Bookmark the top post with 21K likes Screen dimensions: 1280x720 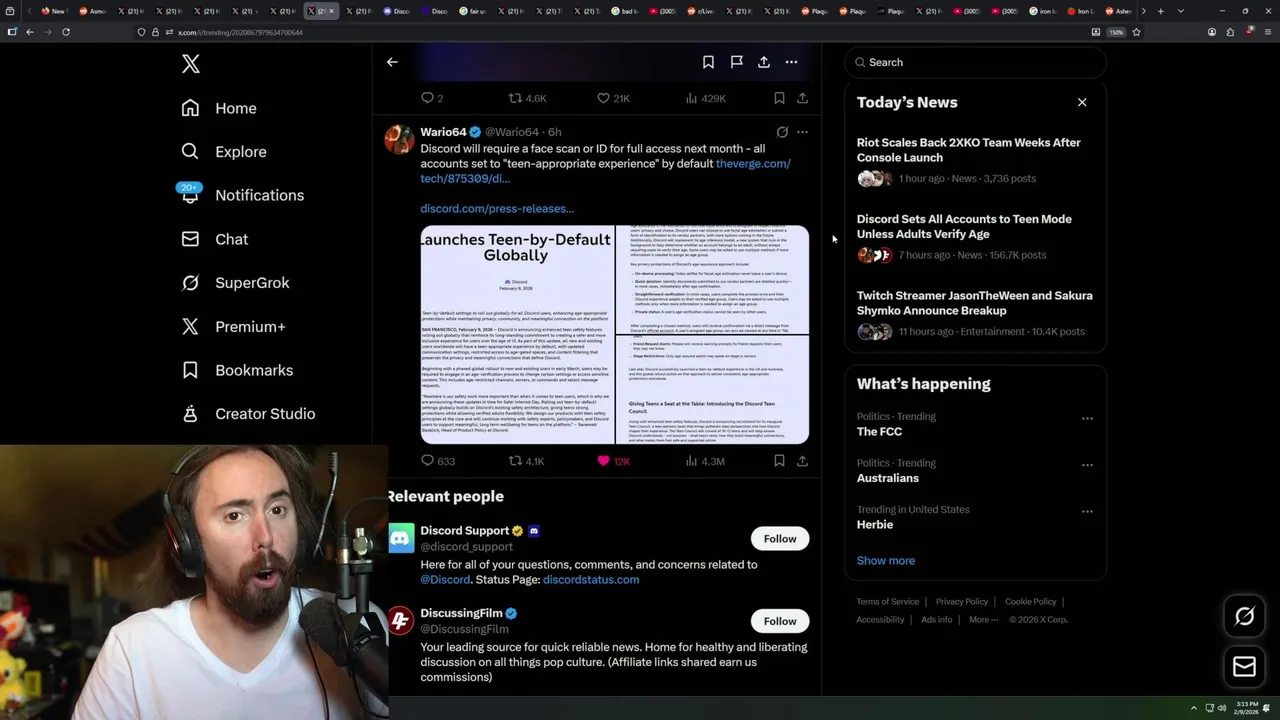coord(779,98)
